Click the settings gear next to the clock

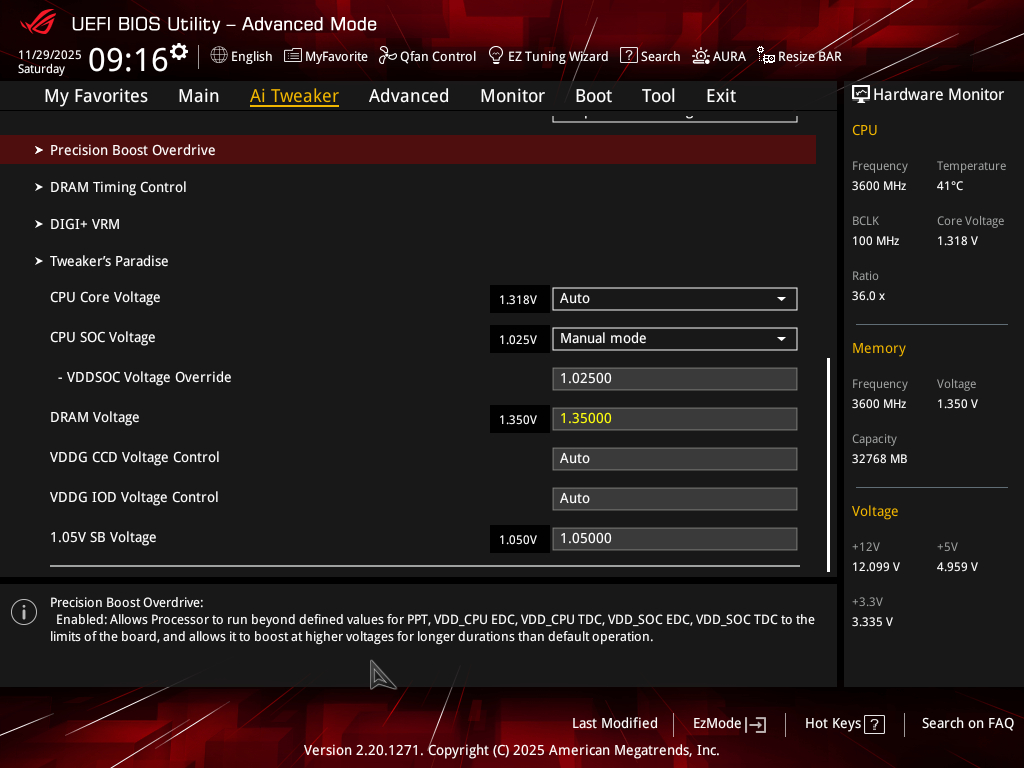(x=179, y=52)
